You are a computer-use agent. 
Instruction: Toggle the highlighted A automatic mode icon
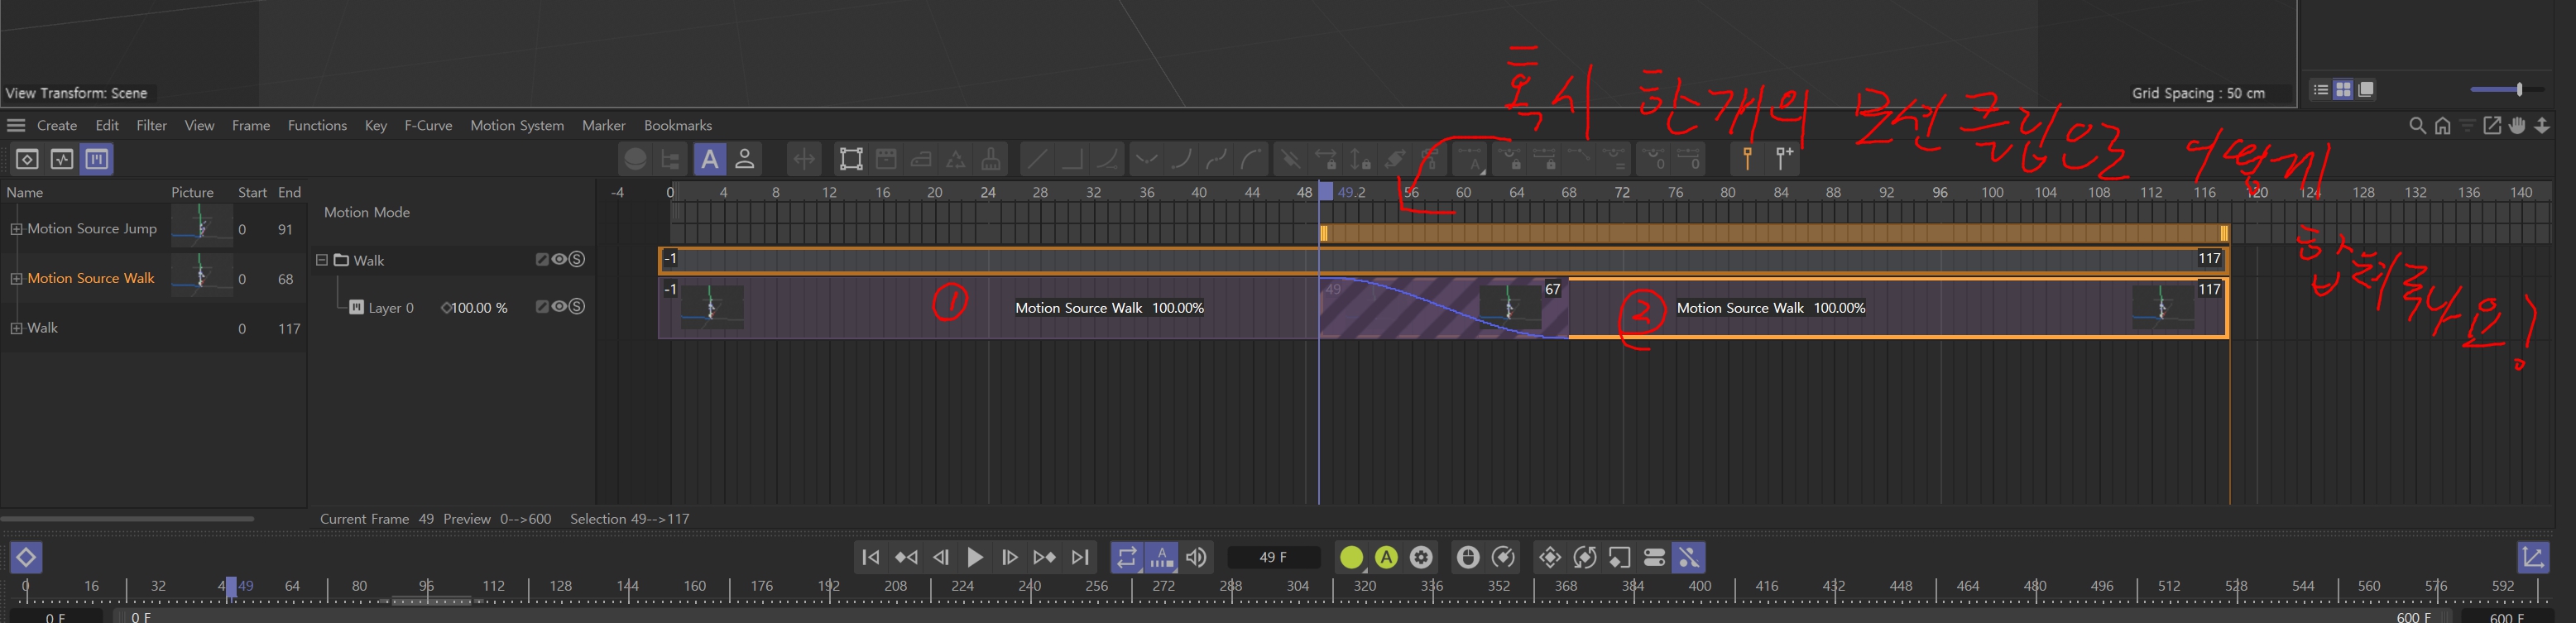tap(709, 159)
